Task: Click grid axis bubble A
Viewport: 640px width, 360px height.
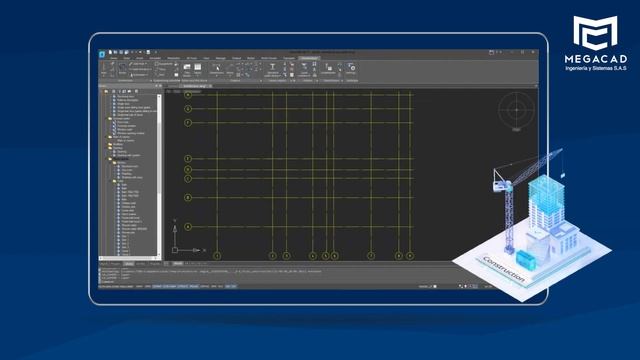Action: (188, 227)
